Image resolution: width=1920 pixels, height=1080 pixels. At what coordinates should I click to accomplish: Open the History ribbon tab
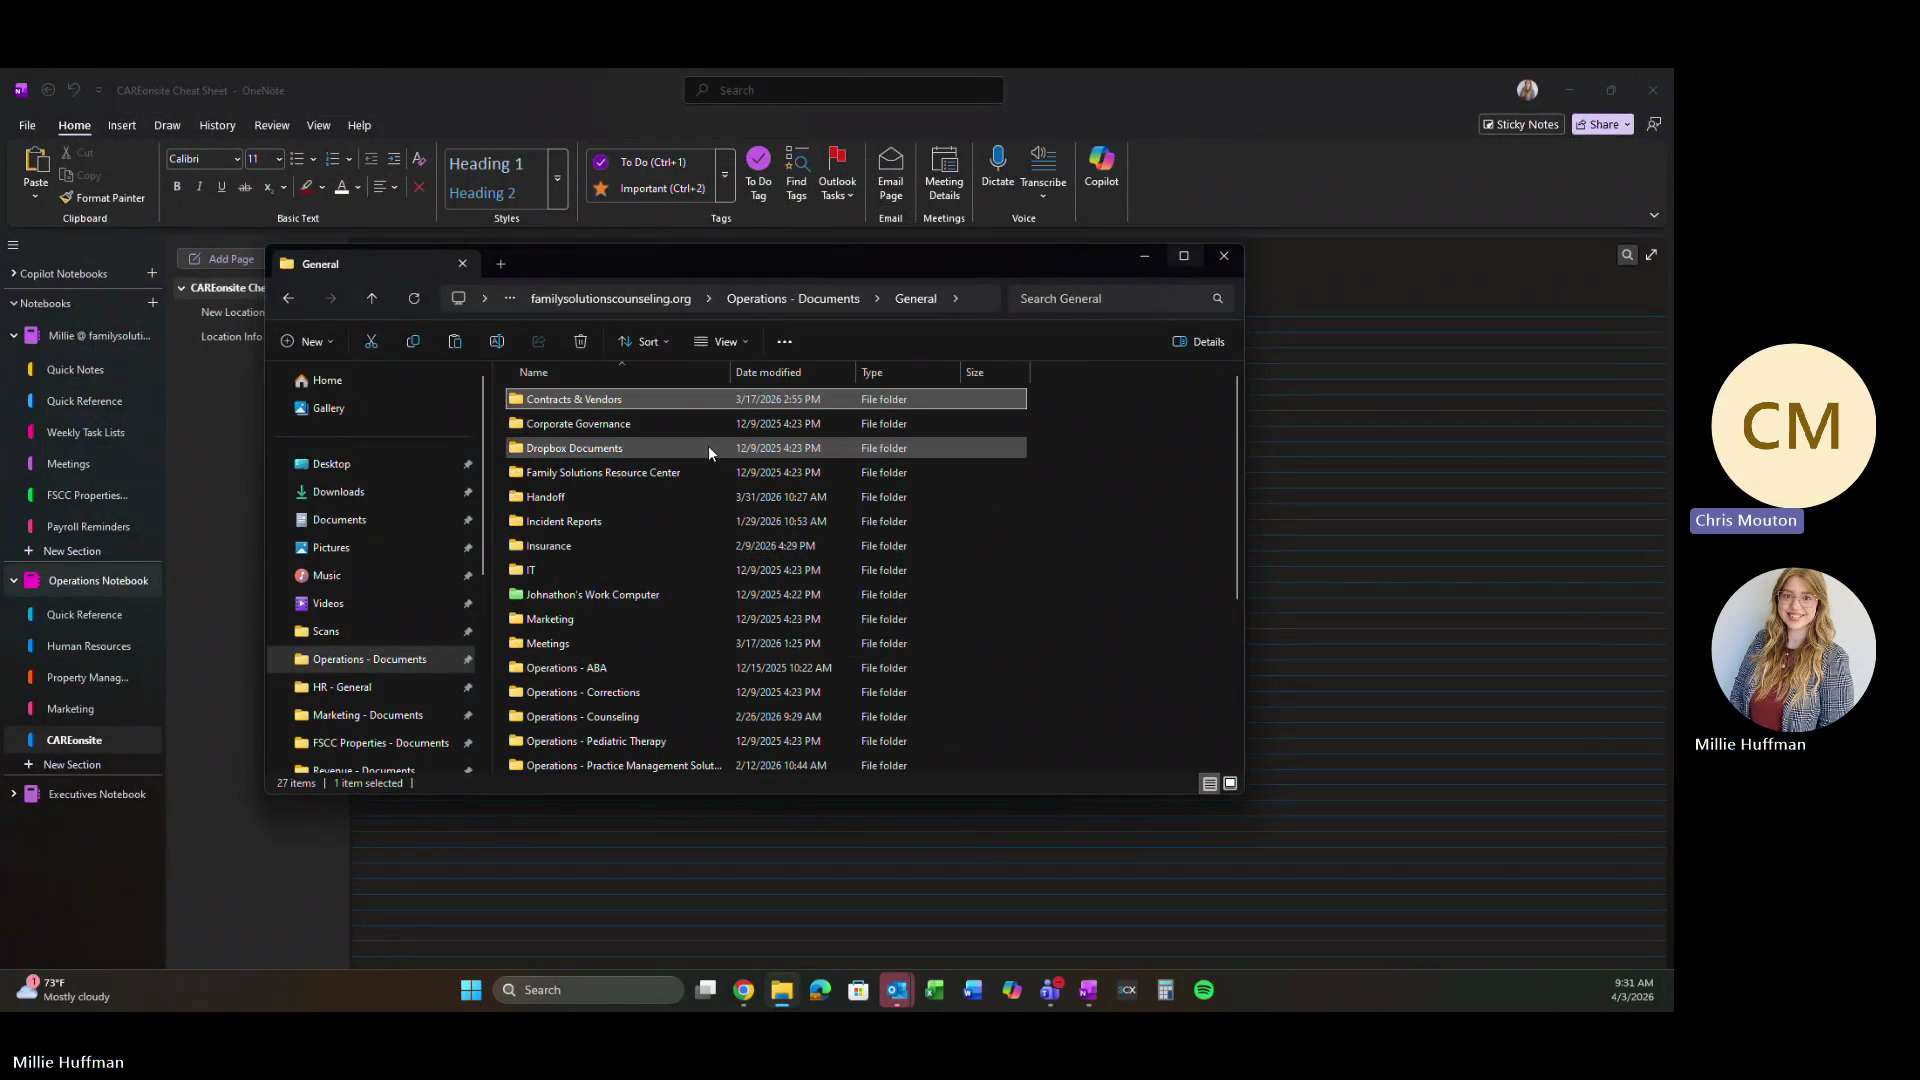coord(217,126)
